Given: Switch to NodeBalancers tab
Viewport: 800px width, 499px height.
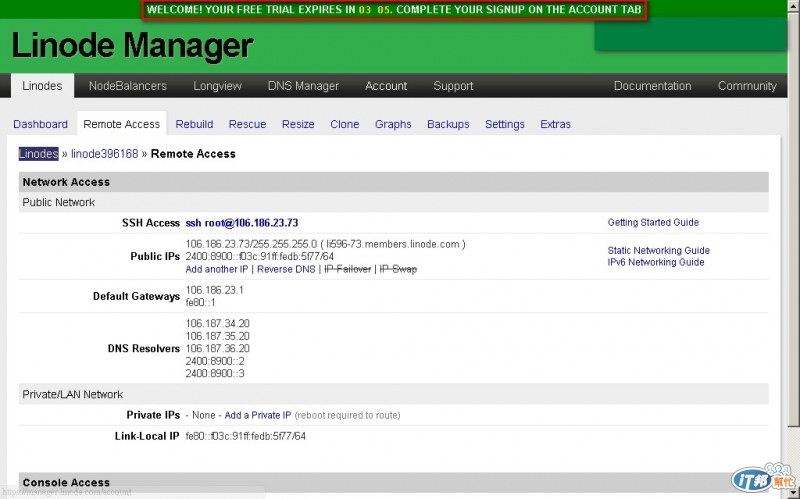Looking at the screenshot, I should [x=128, y=86].
